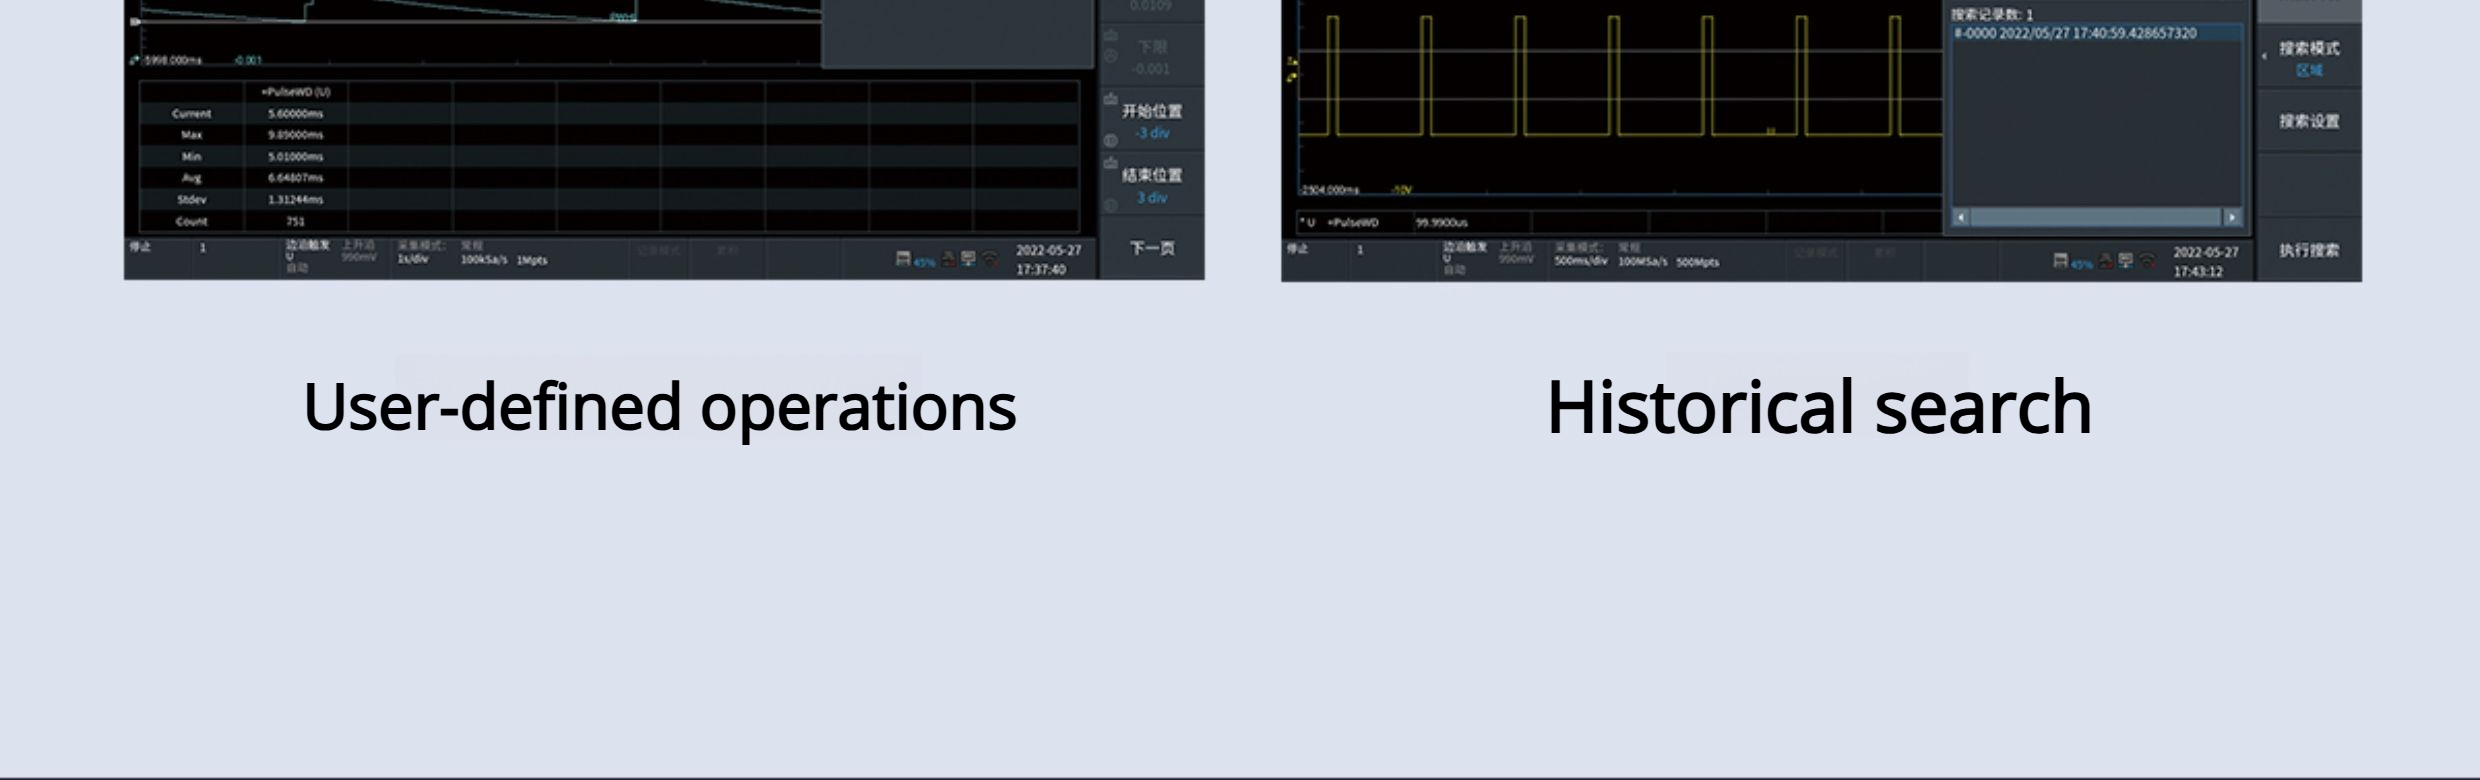Image resolution: width=2480 pixels, height=780 pixels.
Task: Select search record #-0000 2022/05/27 entry
Action: [x=2075, y=34]
